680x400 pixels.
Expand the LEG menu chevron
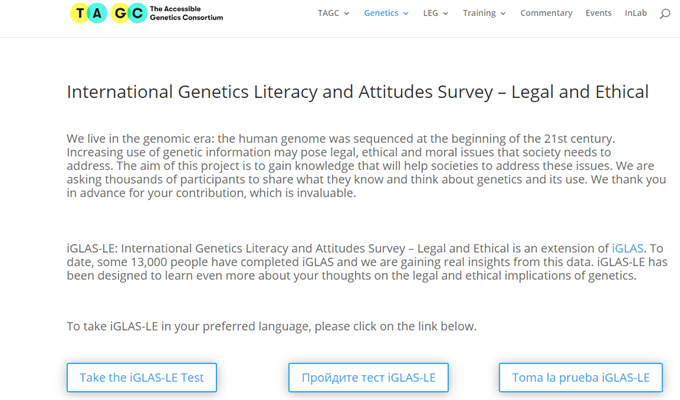pos(445,13)
